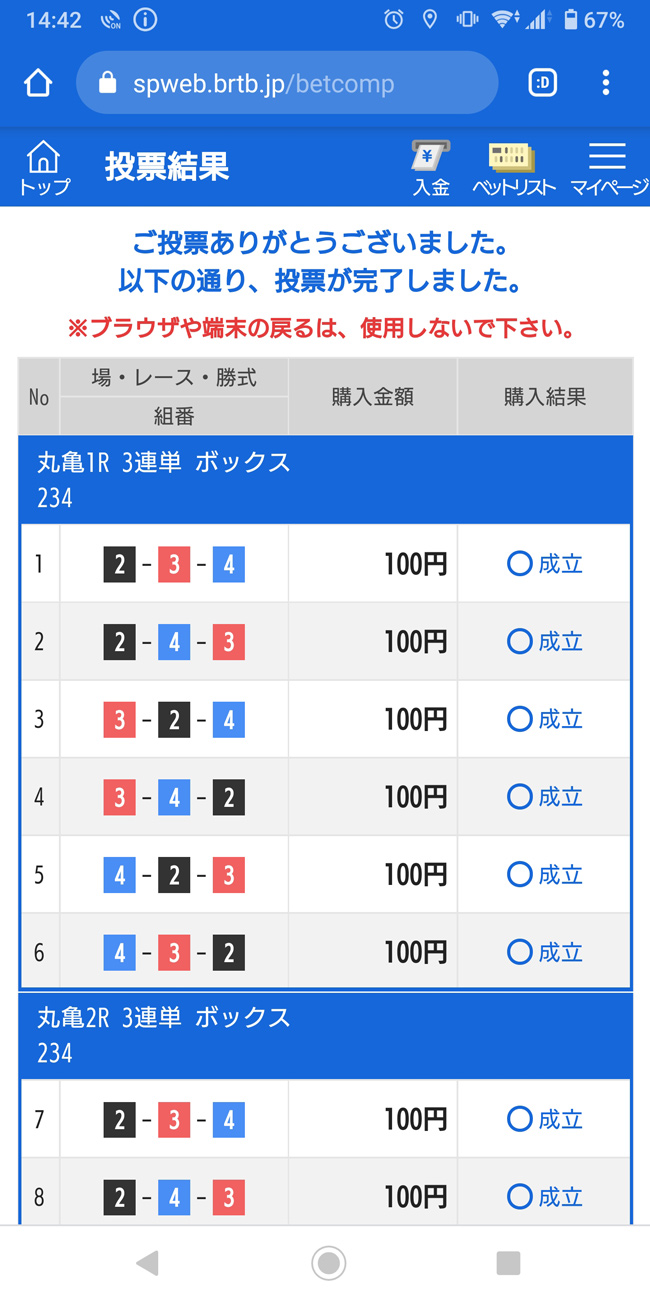Tap the browser home button

(38, 83)
